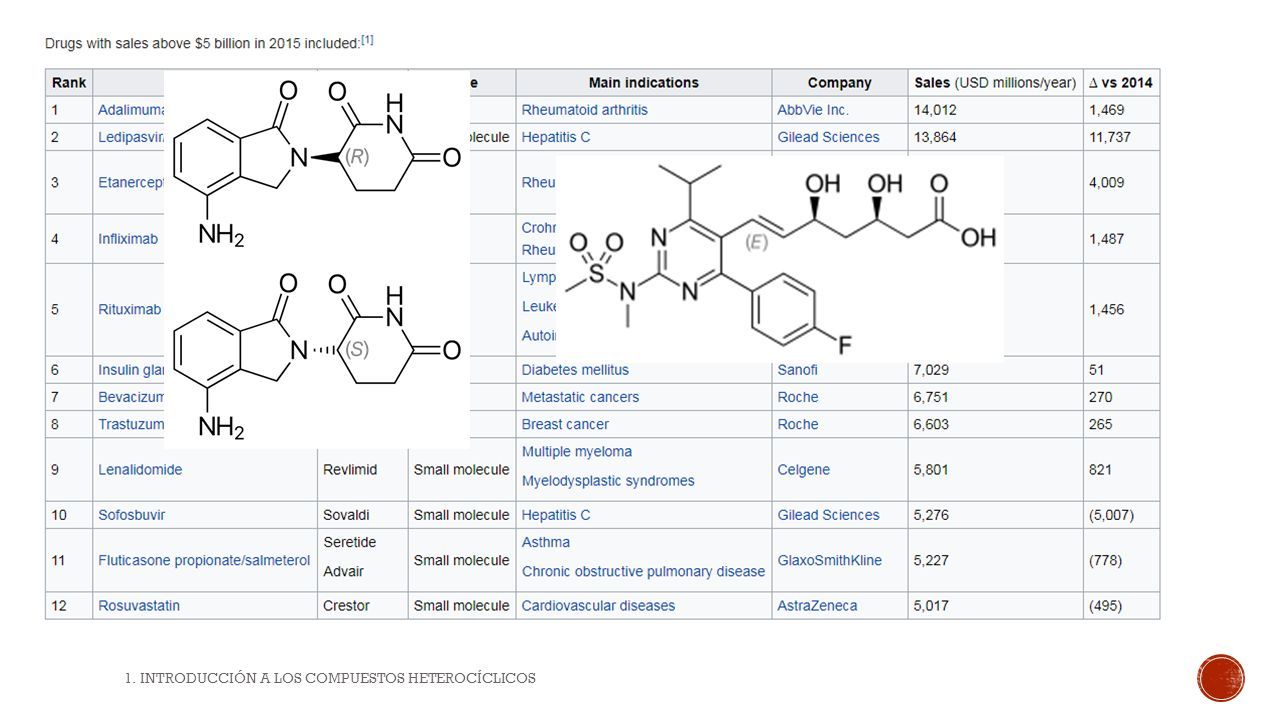The height and width of the screenshot is (720, 1280).
Task: Select the delta value (495)
Action: click(1106, 606)
